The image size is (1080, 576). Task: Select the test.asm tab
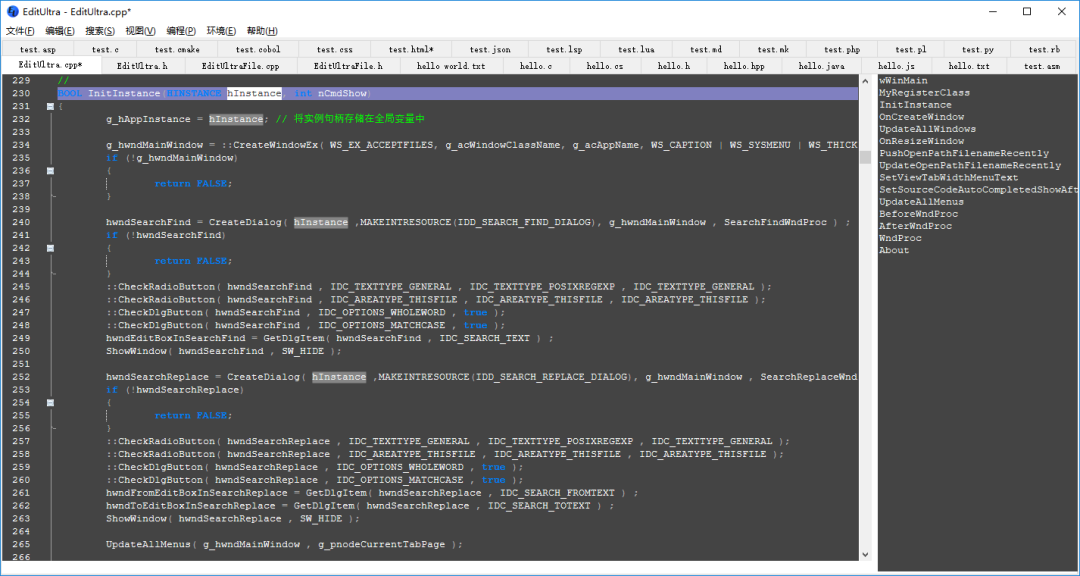(1041, 66)
